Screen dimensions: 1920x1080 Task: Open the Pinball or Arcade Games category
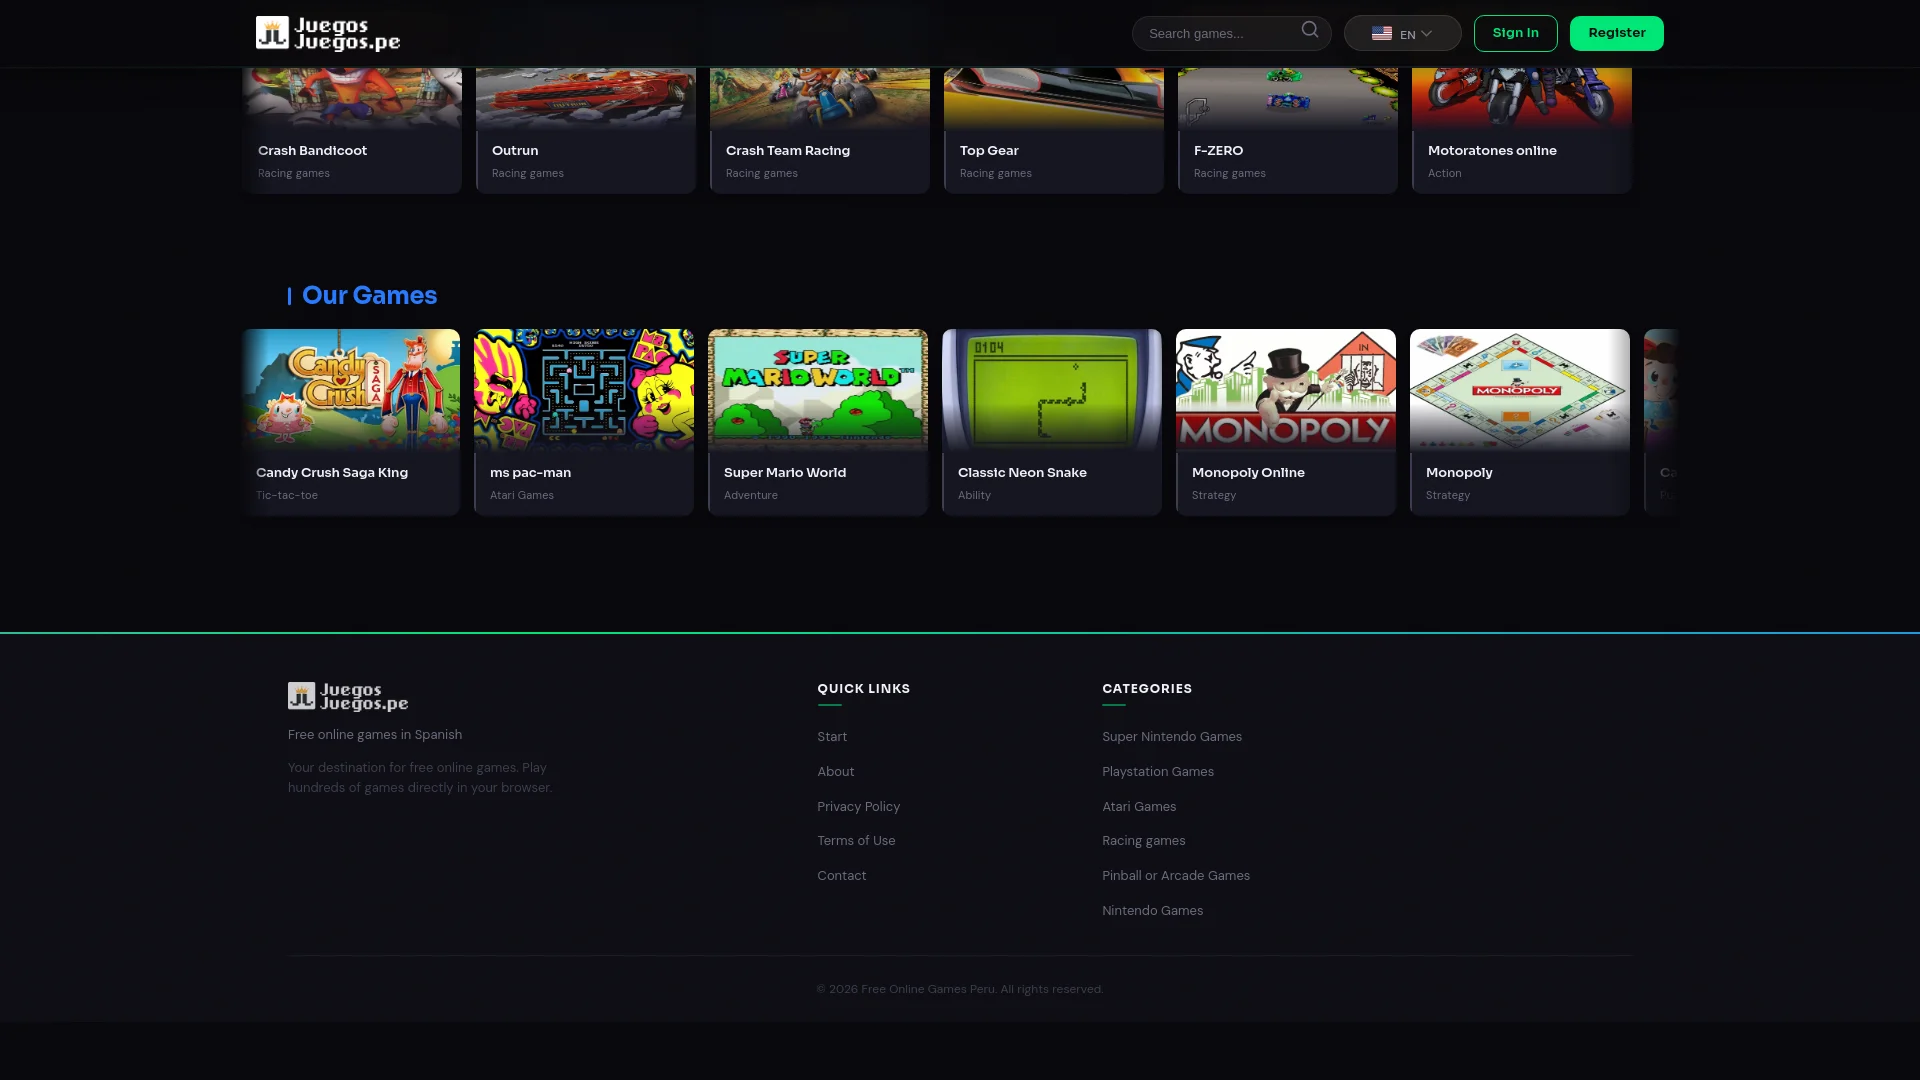point(1176,876)
